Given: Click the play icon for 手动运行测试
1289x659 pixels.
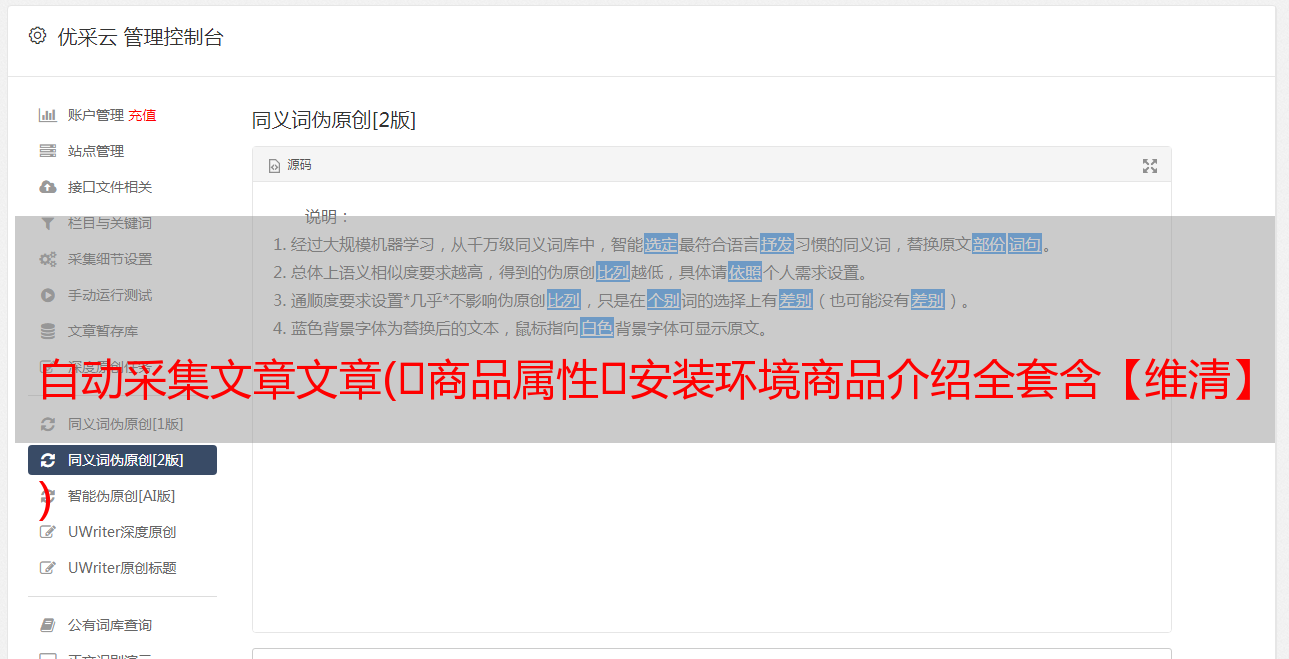Looking at the screenshot, I should click(47, 295).
